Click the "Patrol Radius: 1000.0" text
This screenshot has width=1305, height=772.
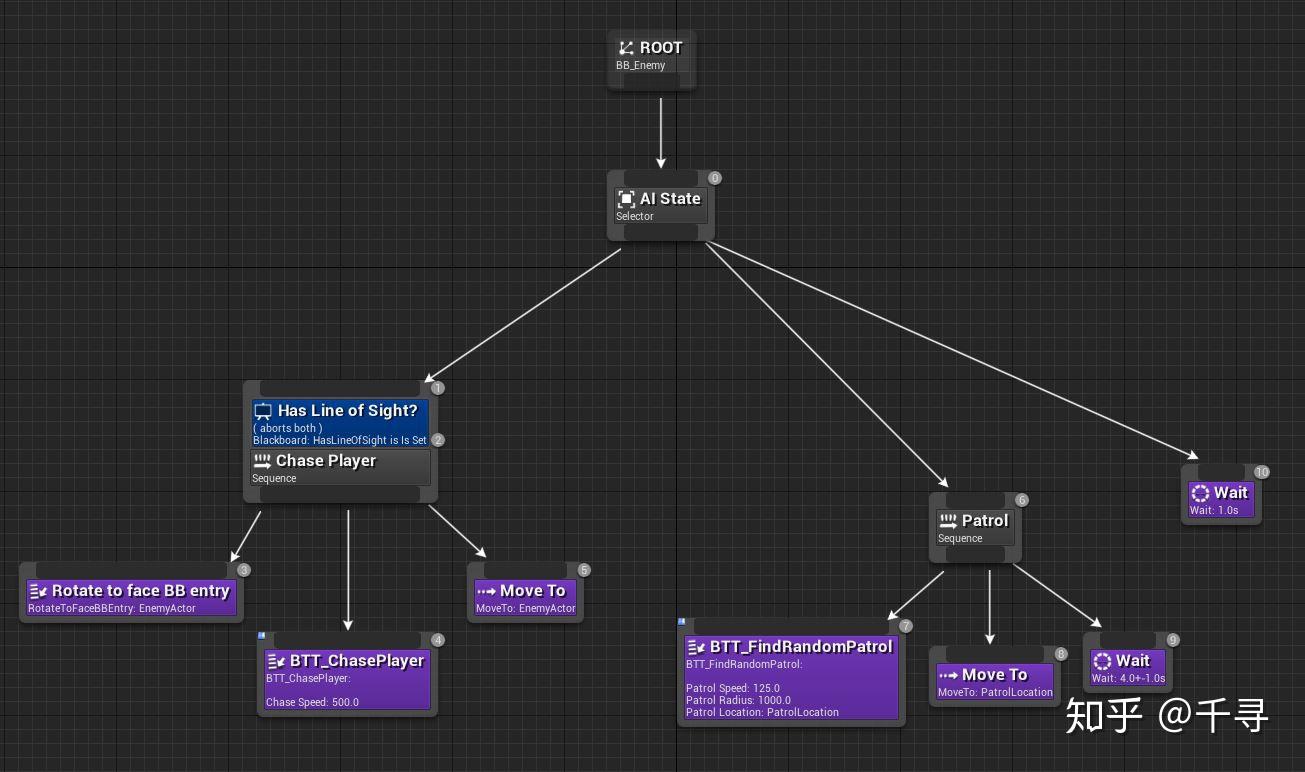[x=738, y=701]
